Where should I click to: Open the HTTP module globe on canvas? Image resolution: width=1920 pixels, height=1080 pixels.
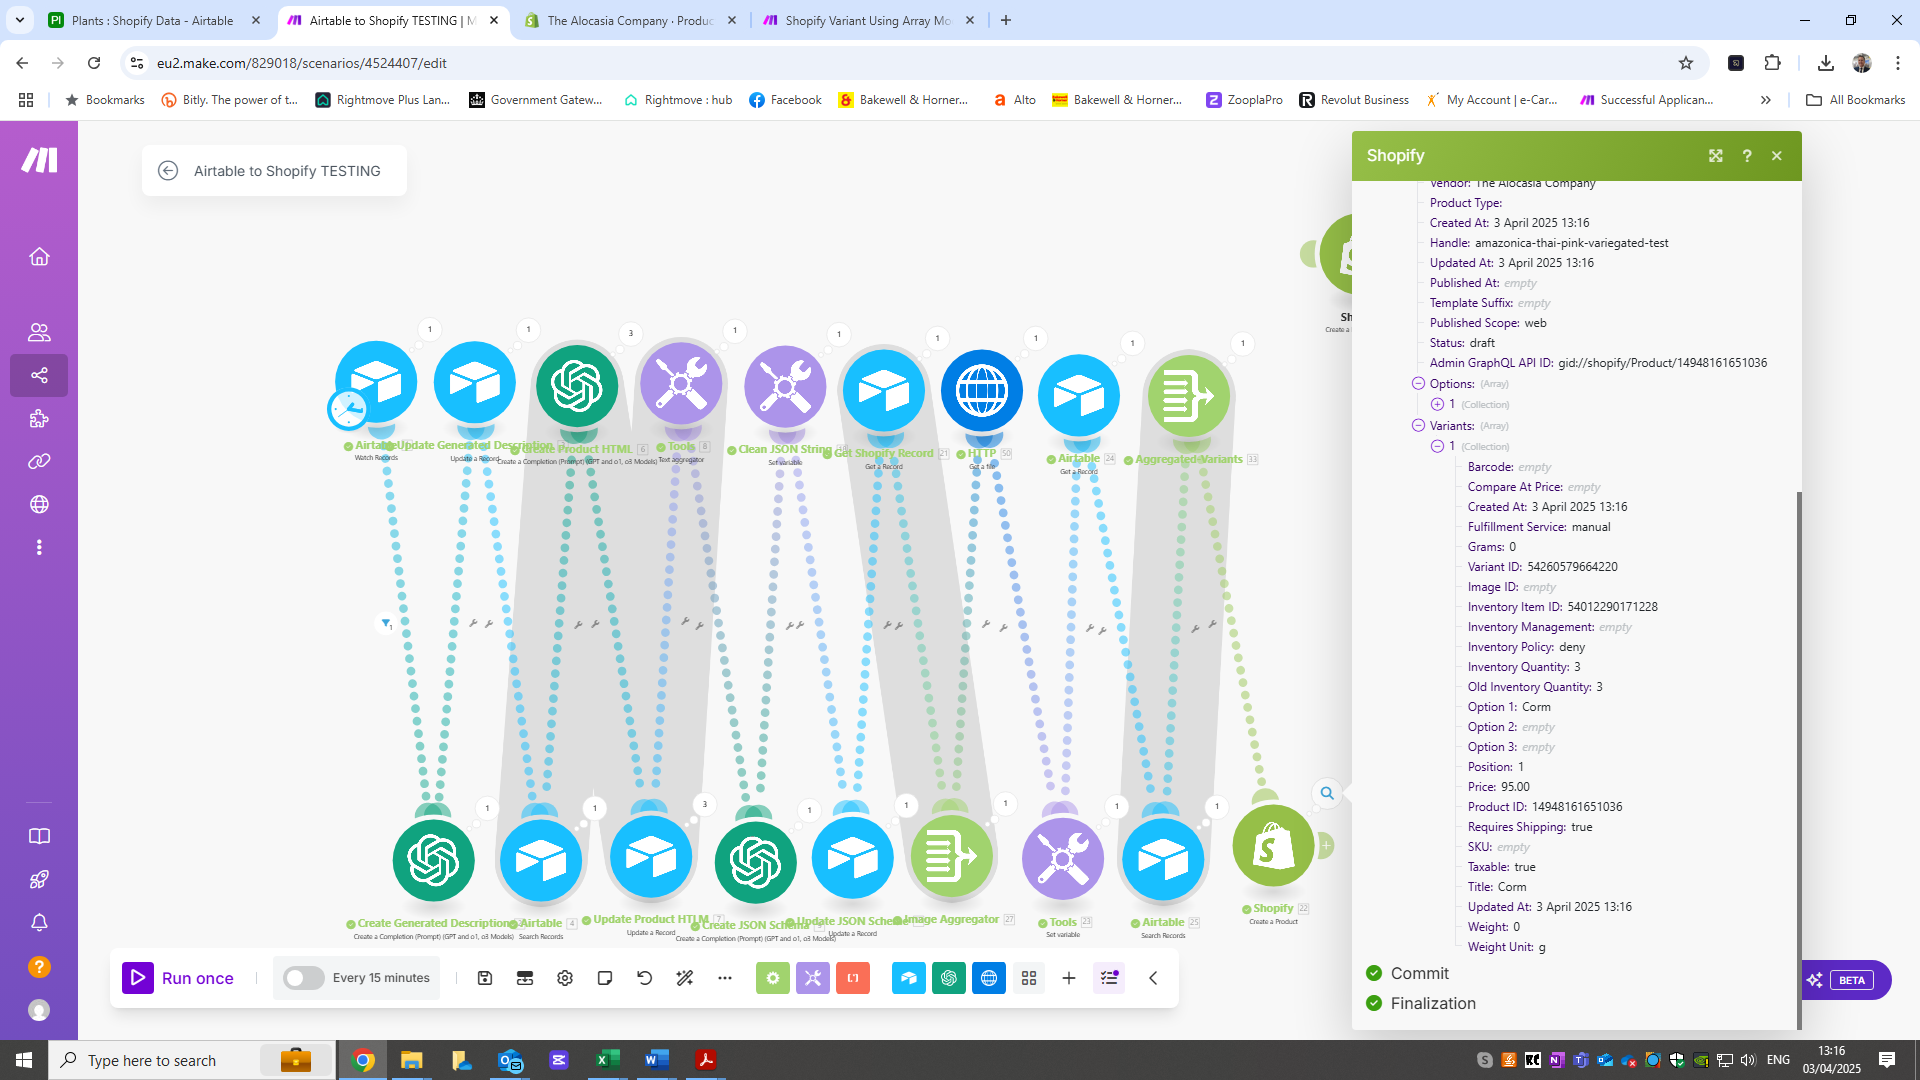(981, 391)
